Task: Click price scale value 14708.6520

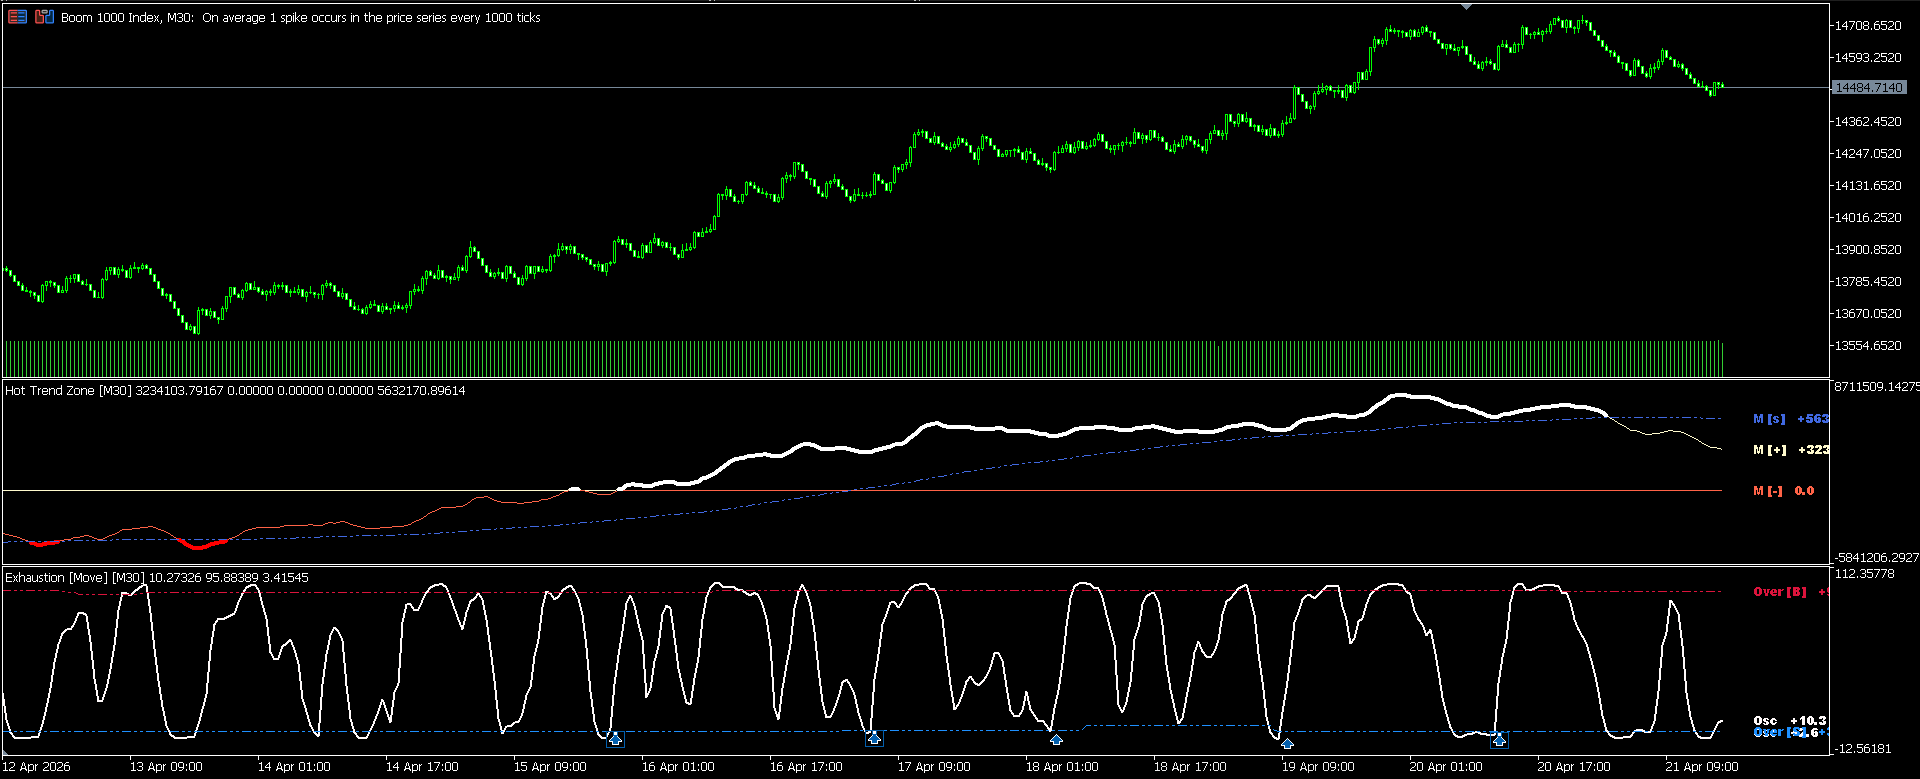Action: coord(1868,26)
